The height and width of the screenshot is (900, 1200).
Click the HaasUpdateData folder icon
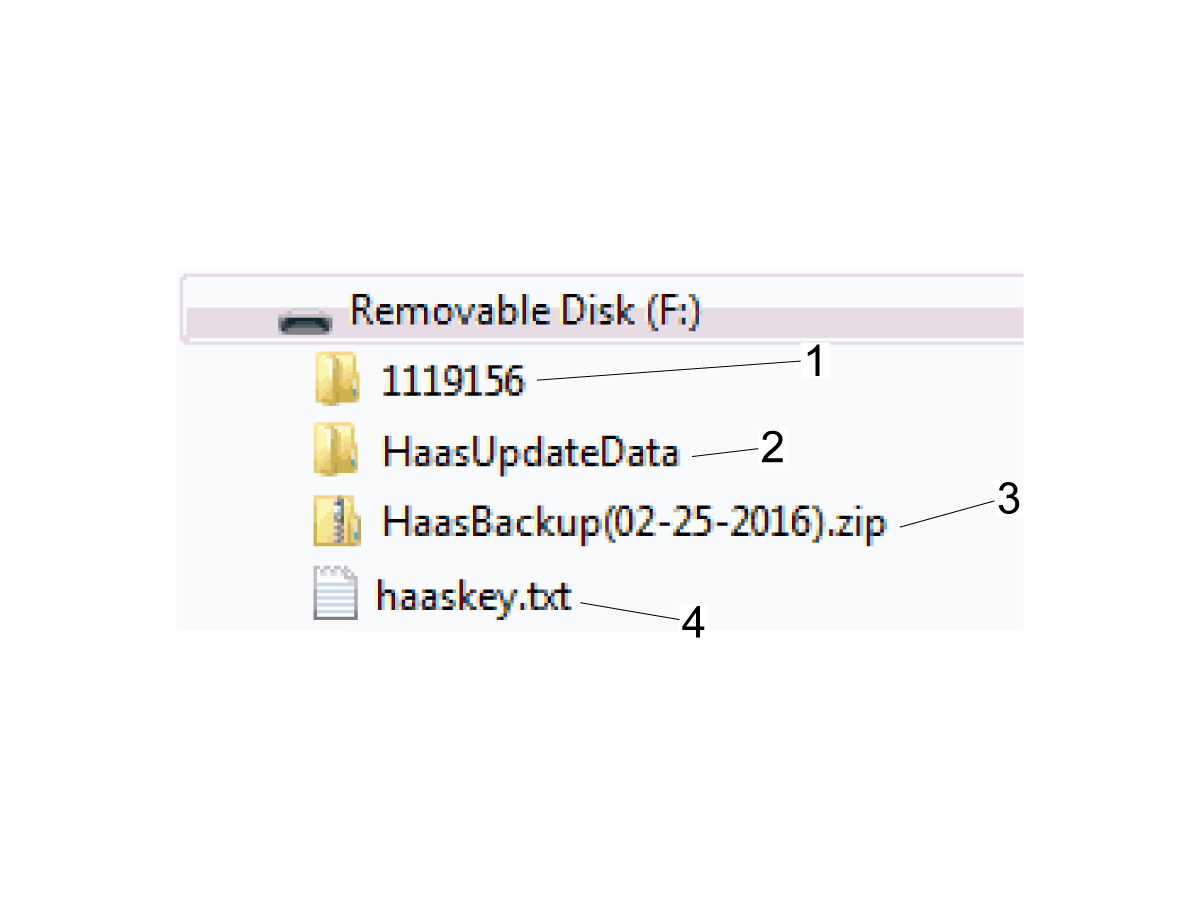(x=337, y=450)
